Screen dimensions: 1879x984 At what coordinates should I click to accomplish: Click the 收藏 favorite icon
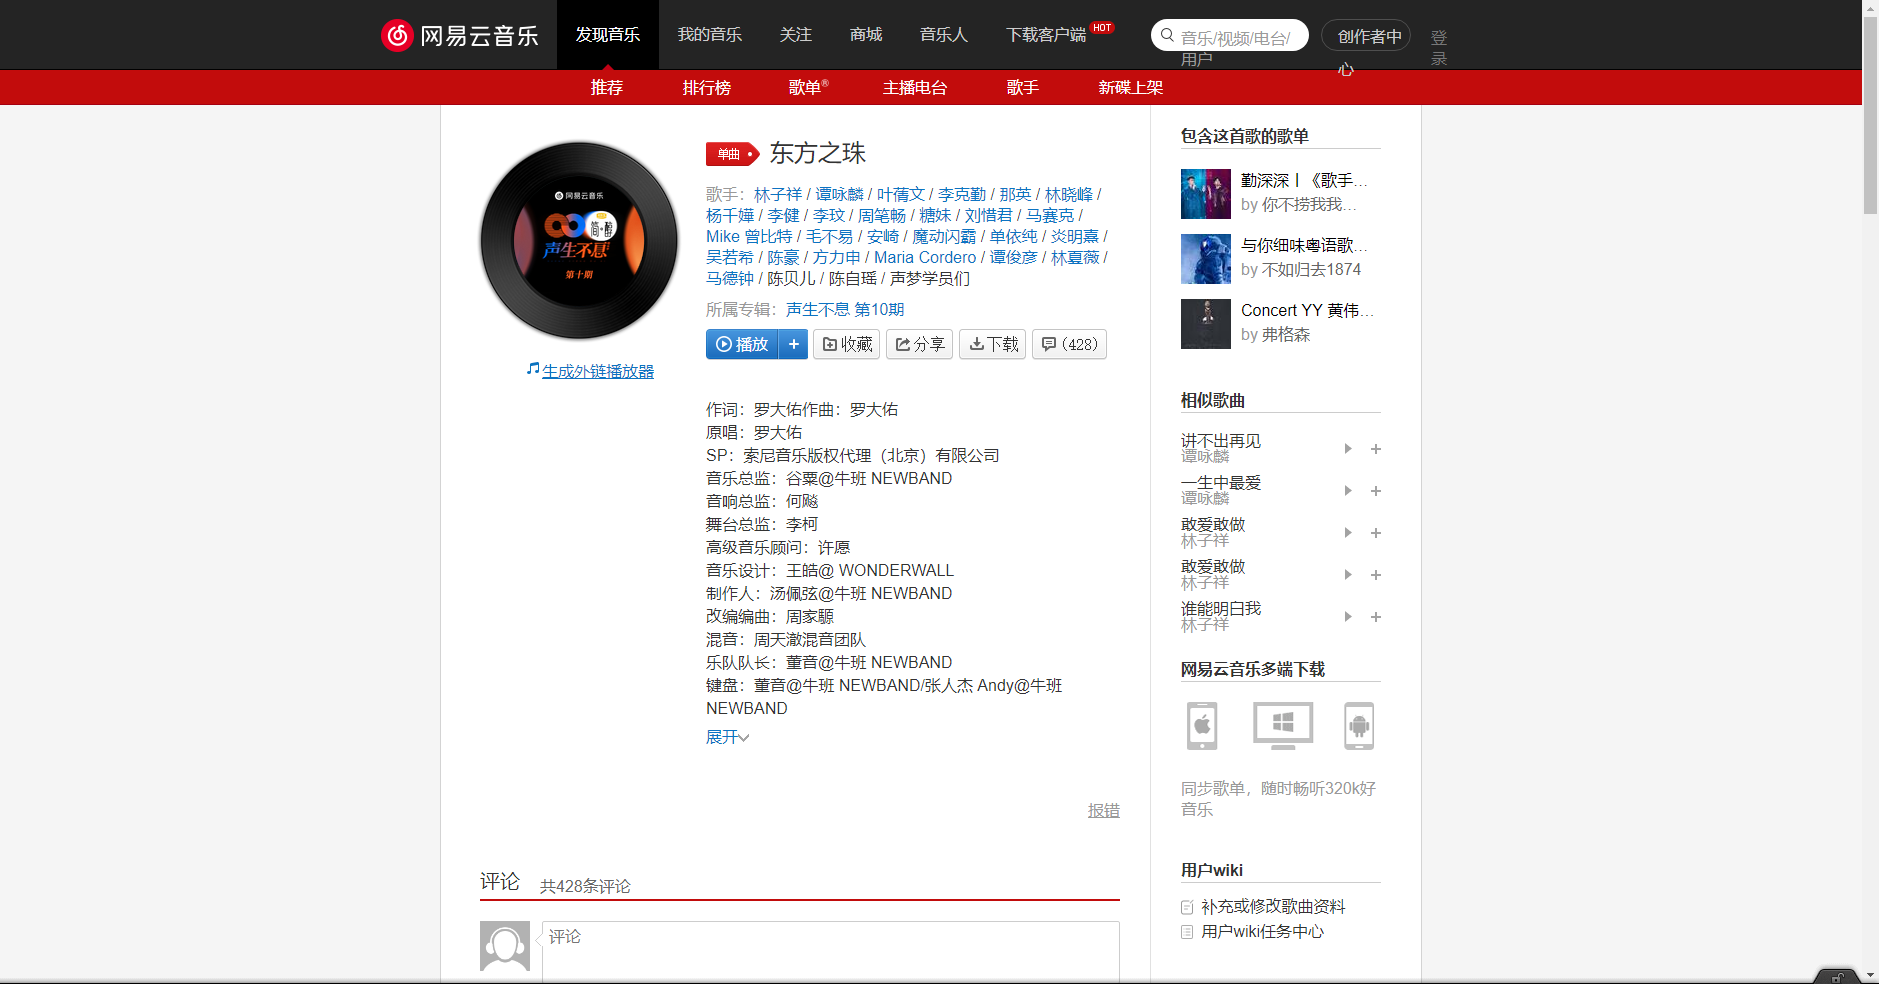(846, 344)
